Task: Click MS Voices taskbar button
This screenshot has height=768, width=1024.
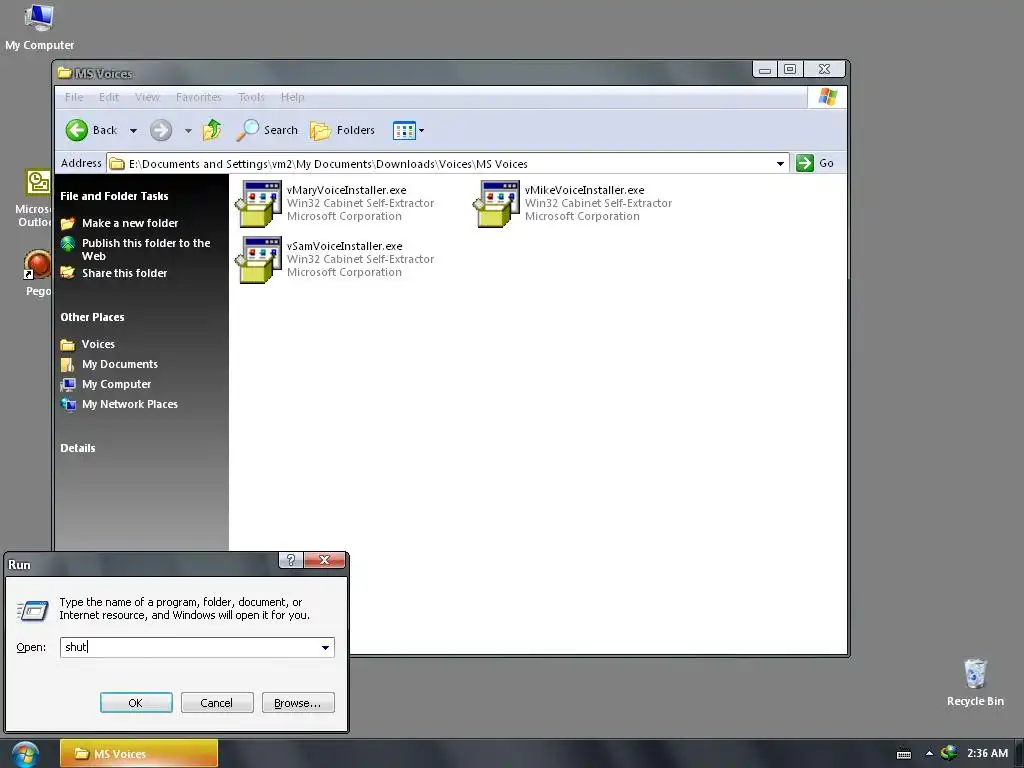Action: 138,754
